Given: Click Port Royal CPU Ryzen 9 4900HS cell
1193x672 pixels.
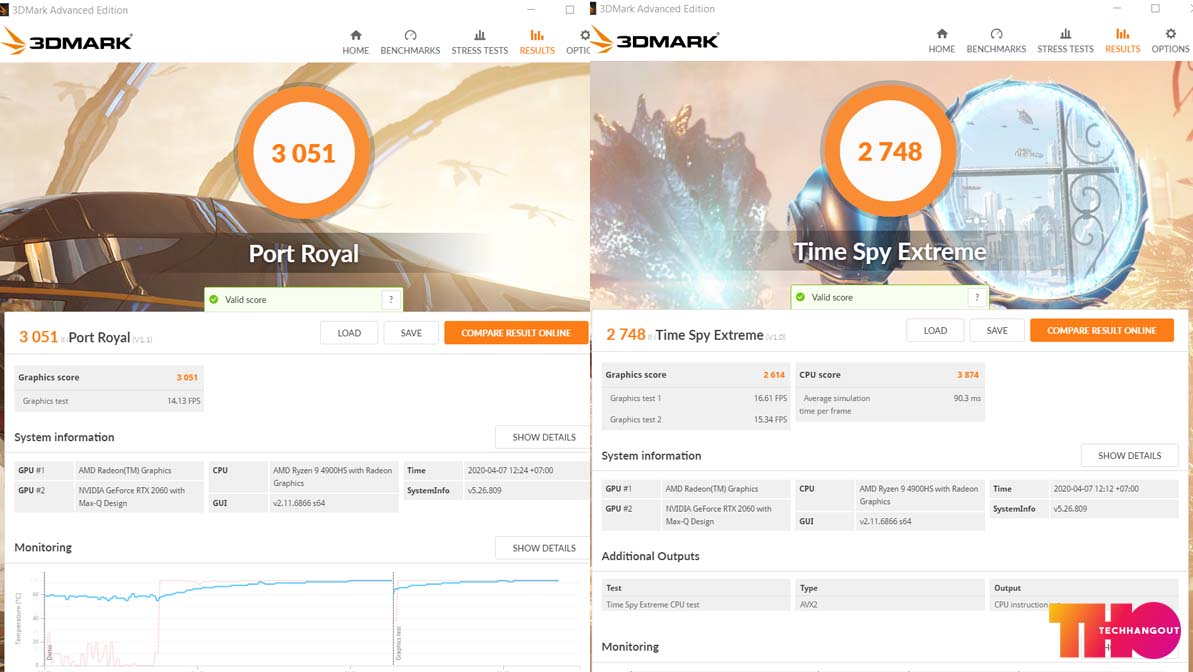Looking at the screenshot, I should pyautogui.click(x=333, y=477).
